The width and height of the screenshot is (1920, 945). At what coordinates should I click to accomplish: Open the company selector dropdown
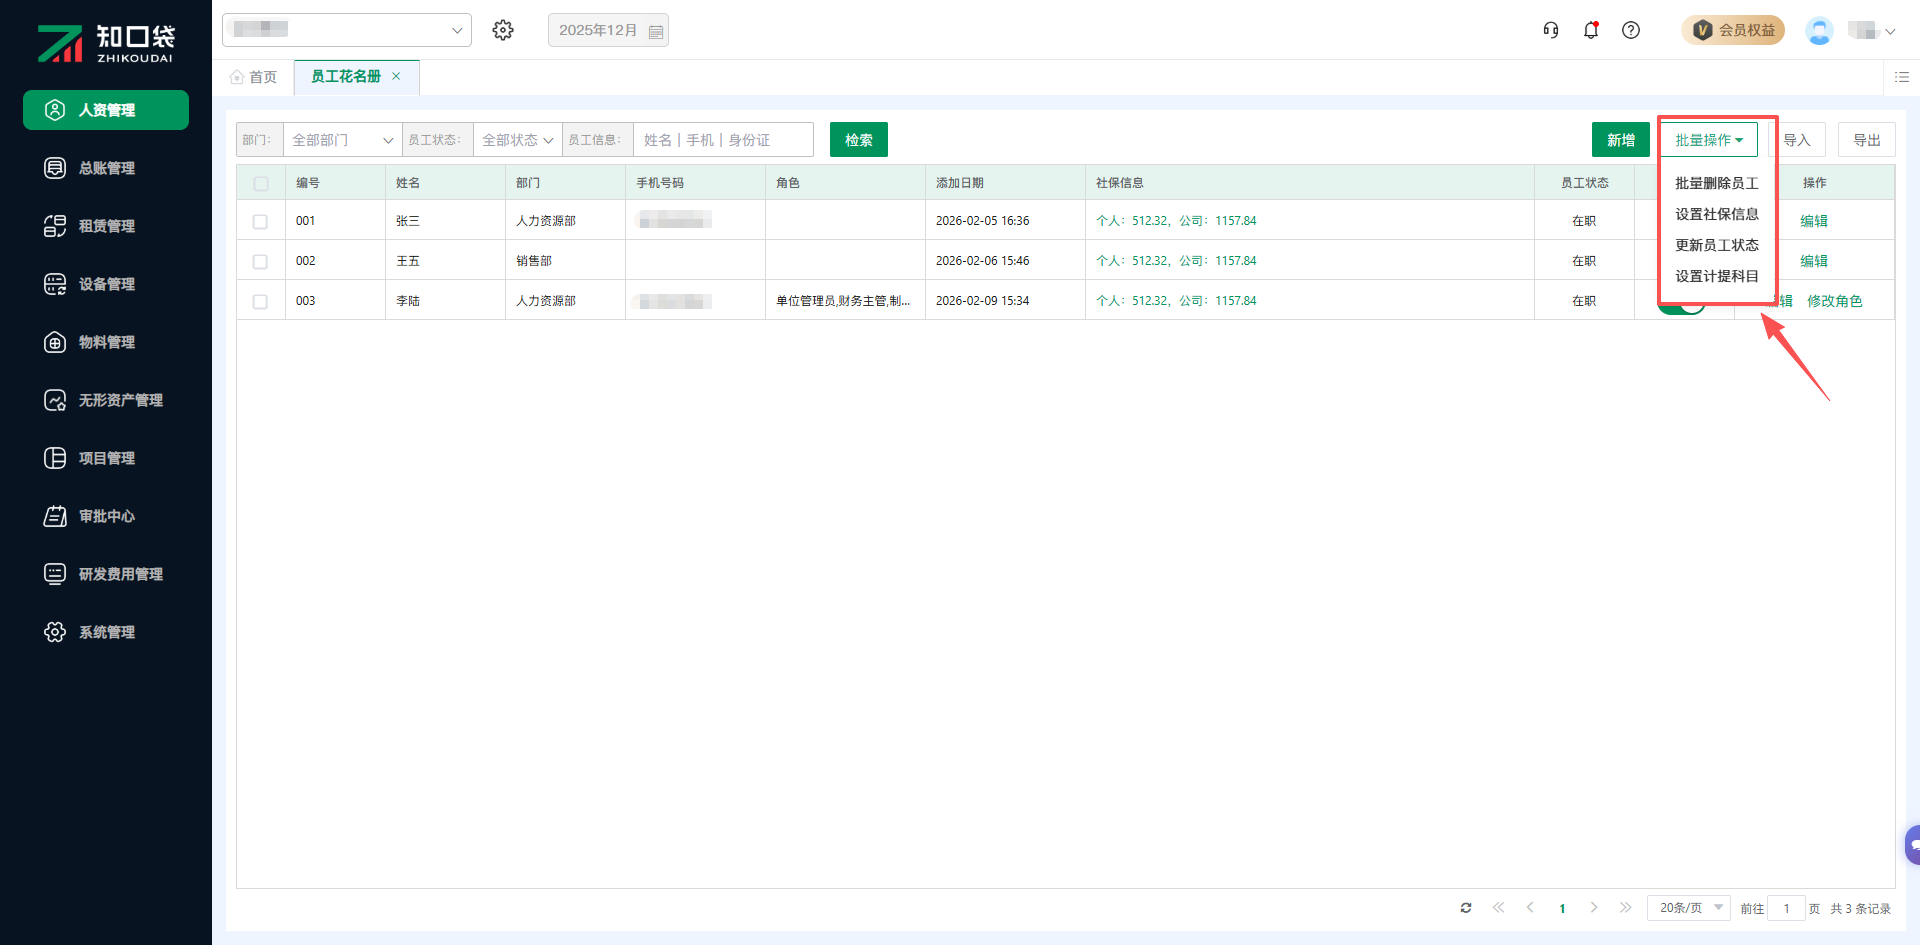347,30
